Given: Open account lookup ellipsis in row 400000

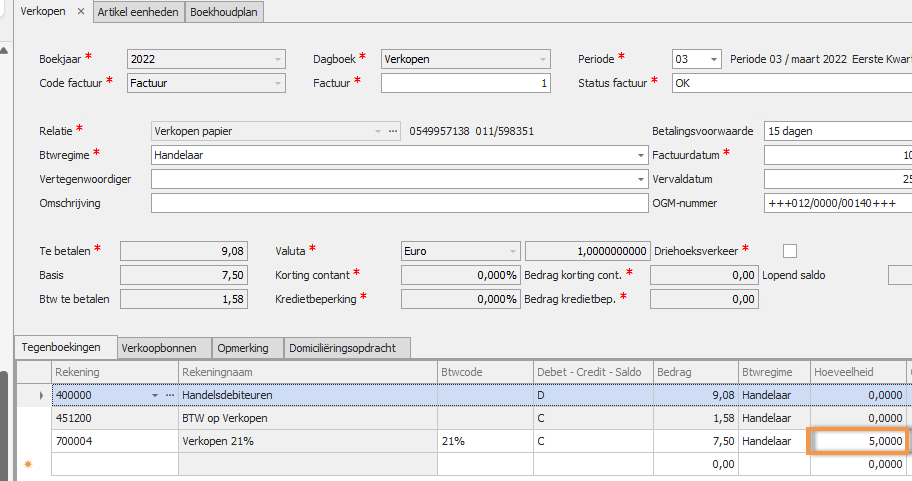Looking at the screenshot, I should pyautogui.click(x=169, y=396).
